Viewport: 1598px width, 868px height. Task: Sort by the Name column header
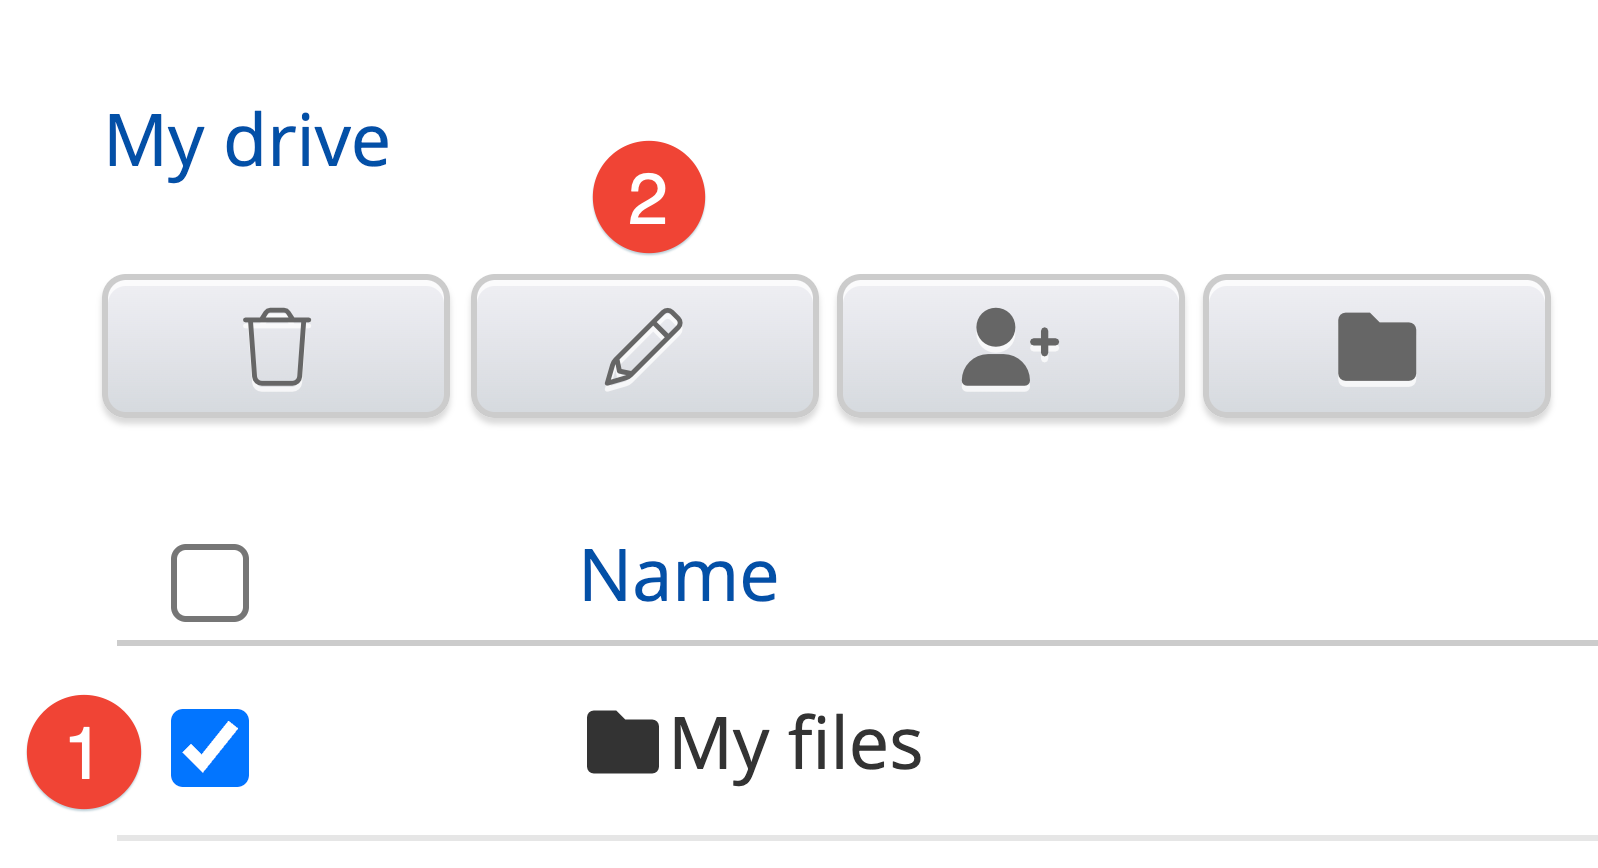click(678, 576)
